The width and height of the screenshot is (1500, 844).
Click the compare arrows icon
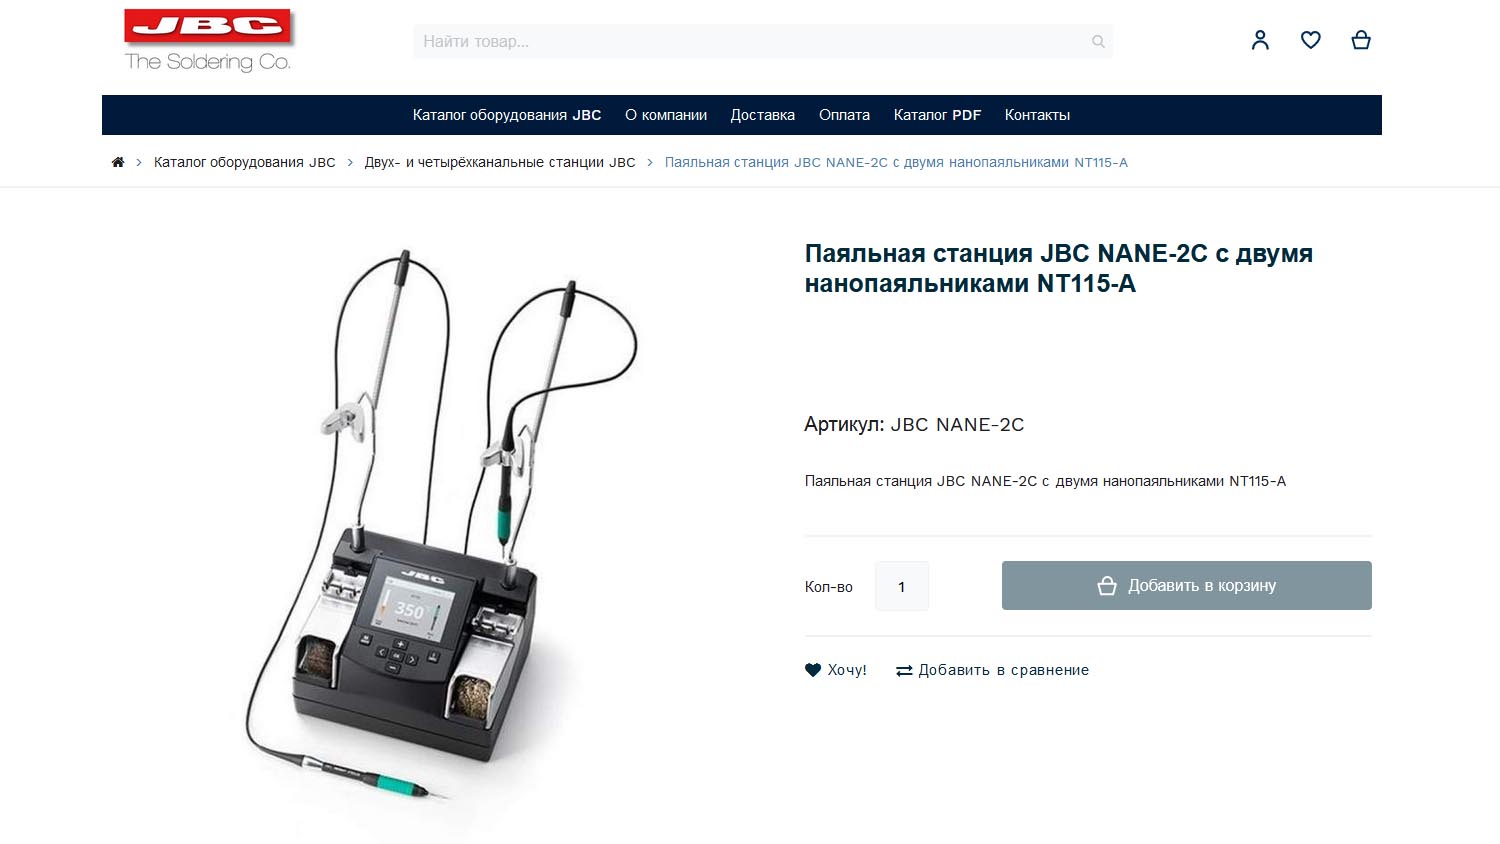(x=904, y=670)
